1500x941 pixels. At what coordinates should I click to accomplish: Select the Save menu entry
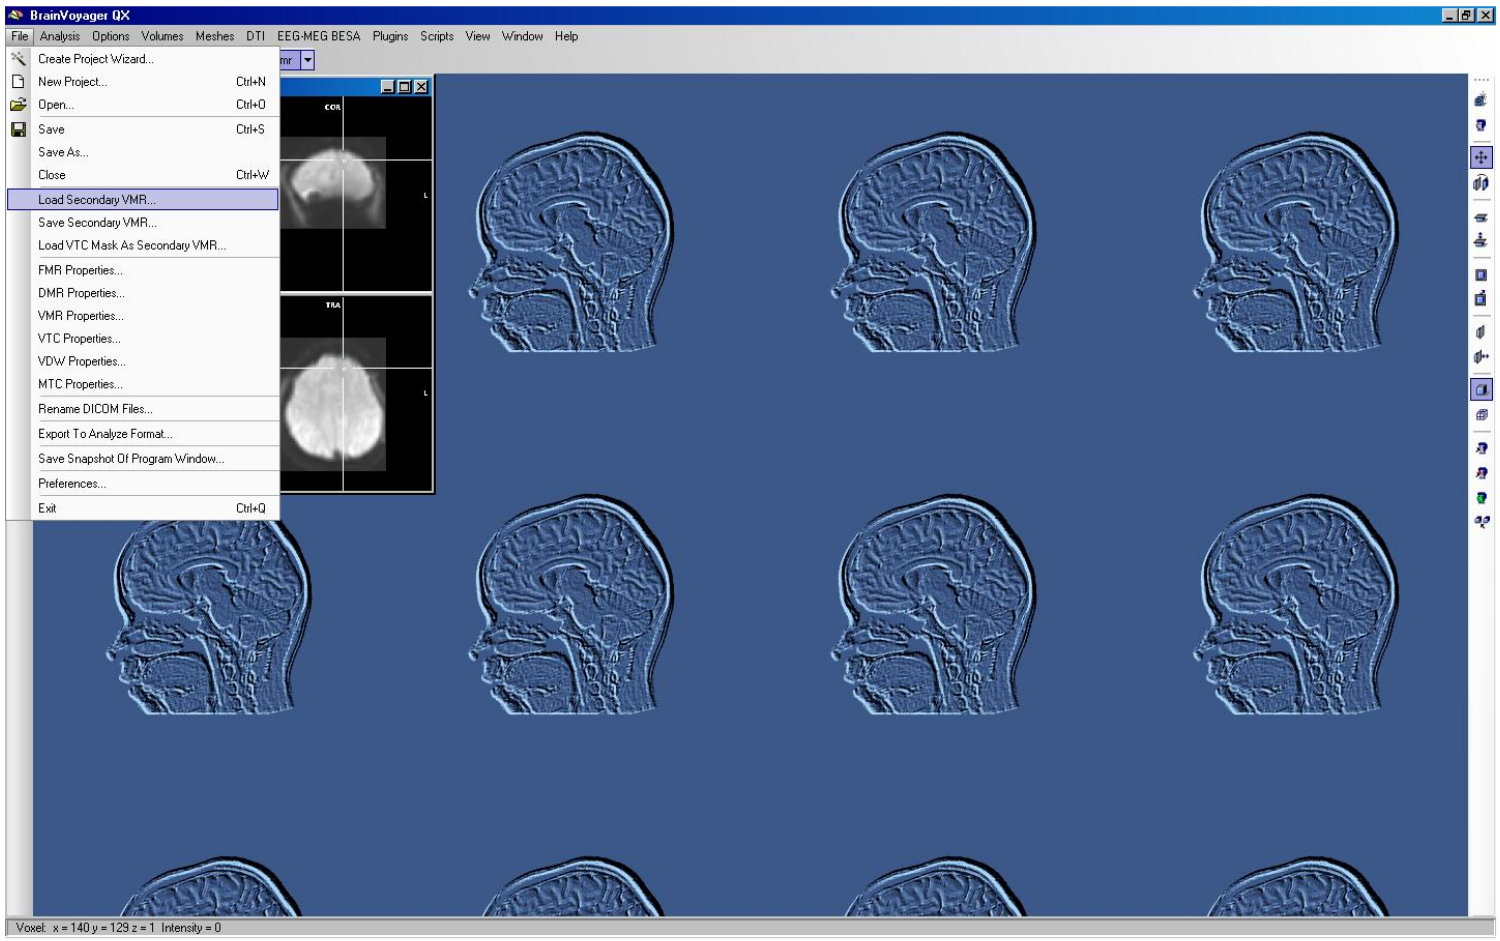click(x=142, y=129)
